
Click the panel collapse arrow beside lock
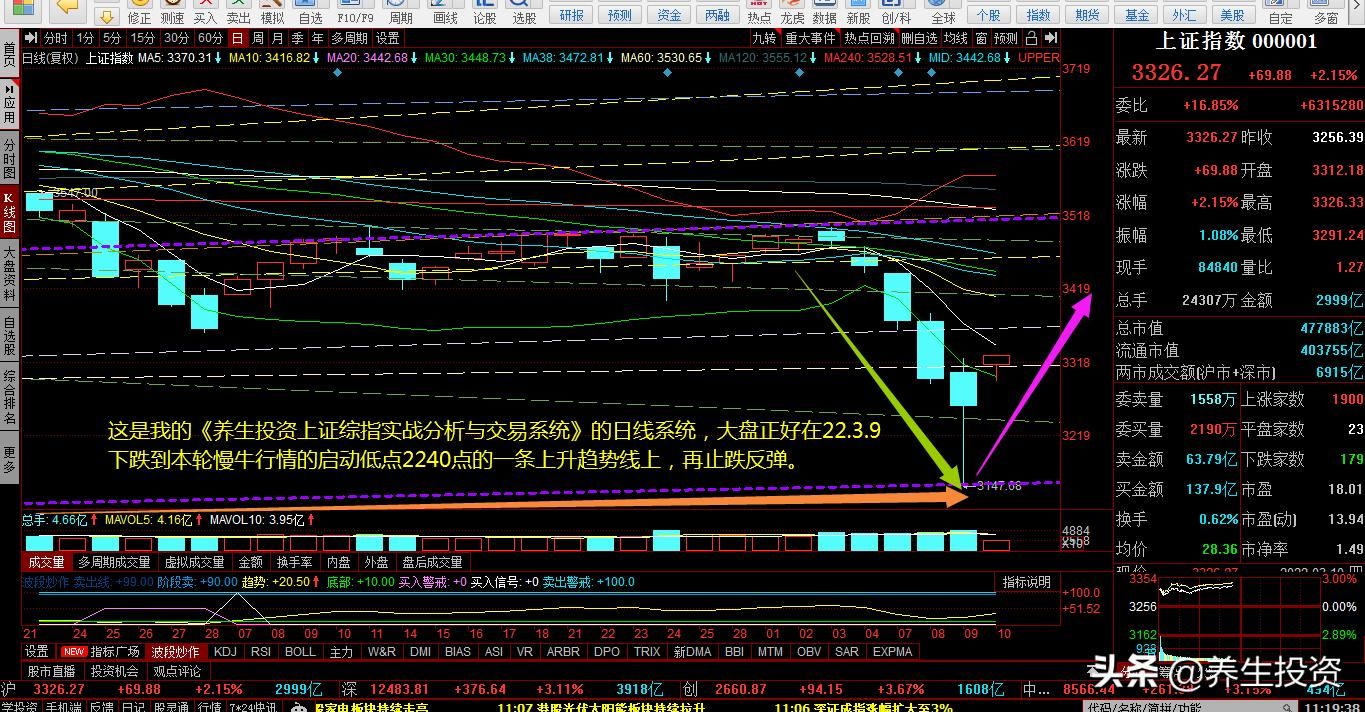(x=1050, y=37)
